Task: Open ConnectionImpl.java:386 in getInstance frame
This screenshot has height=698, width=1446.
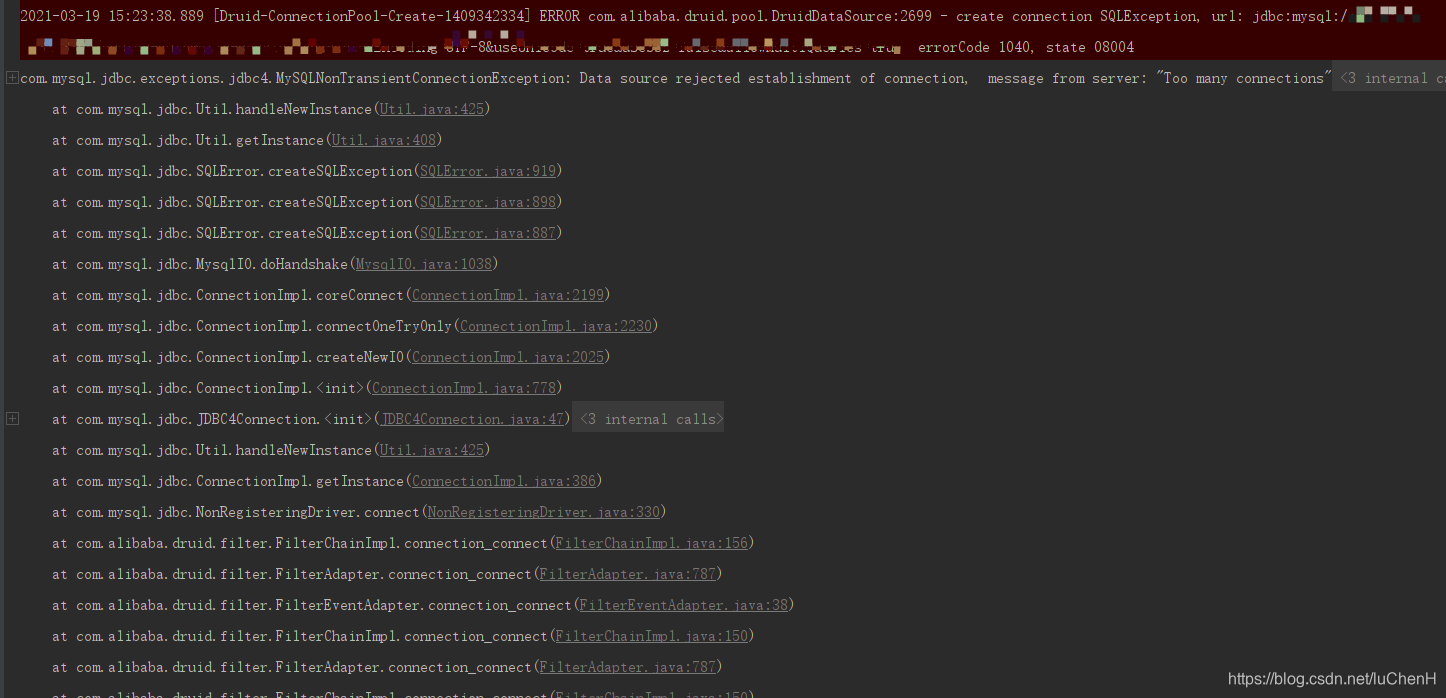Action: [x=503, y=481]
